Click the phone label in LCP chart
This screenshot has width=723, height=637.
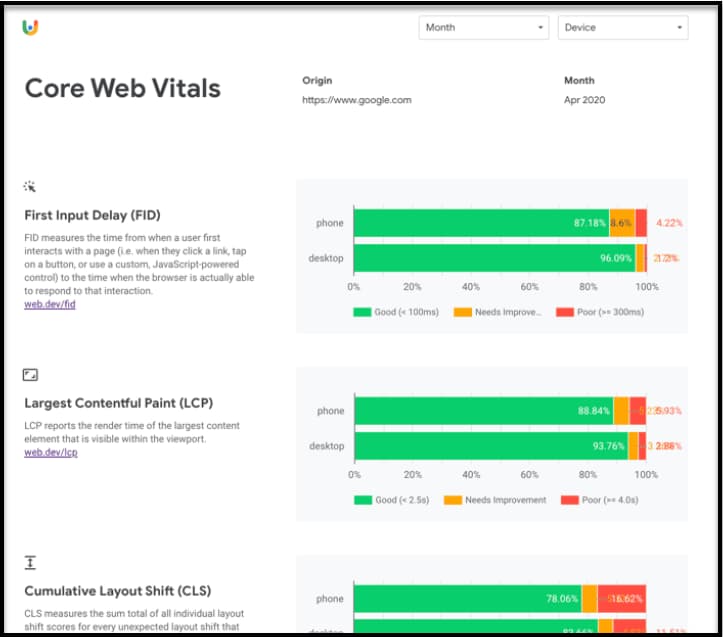click(331, 411)
